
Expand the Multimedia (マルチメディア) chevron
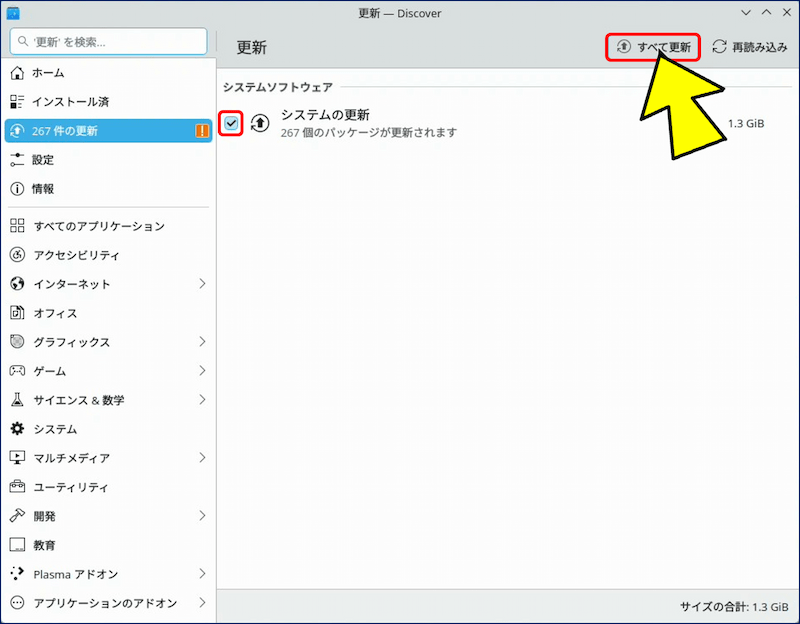202,458
